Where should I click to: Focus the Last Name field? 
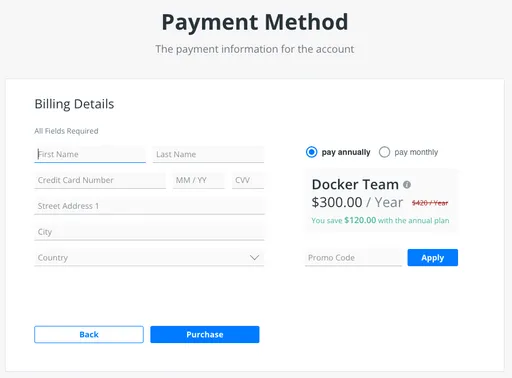click(x=208, y=154)
